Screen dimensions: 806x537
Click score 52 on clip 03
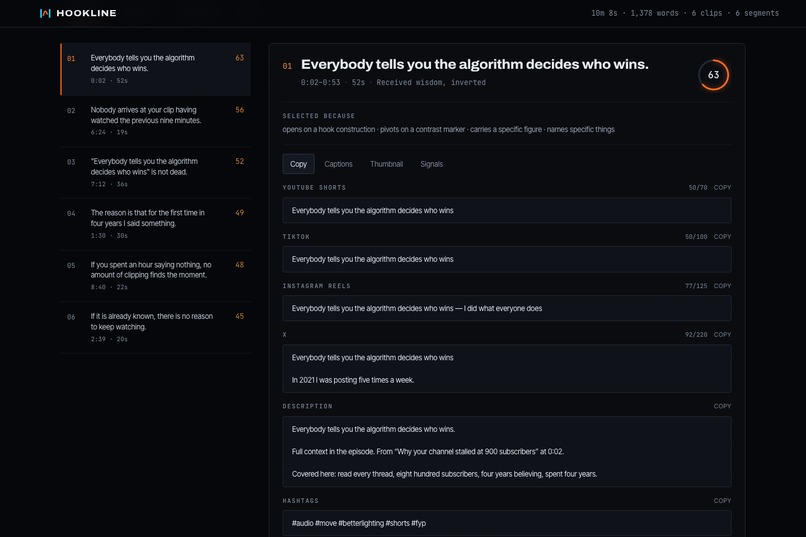coord(240,161)
